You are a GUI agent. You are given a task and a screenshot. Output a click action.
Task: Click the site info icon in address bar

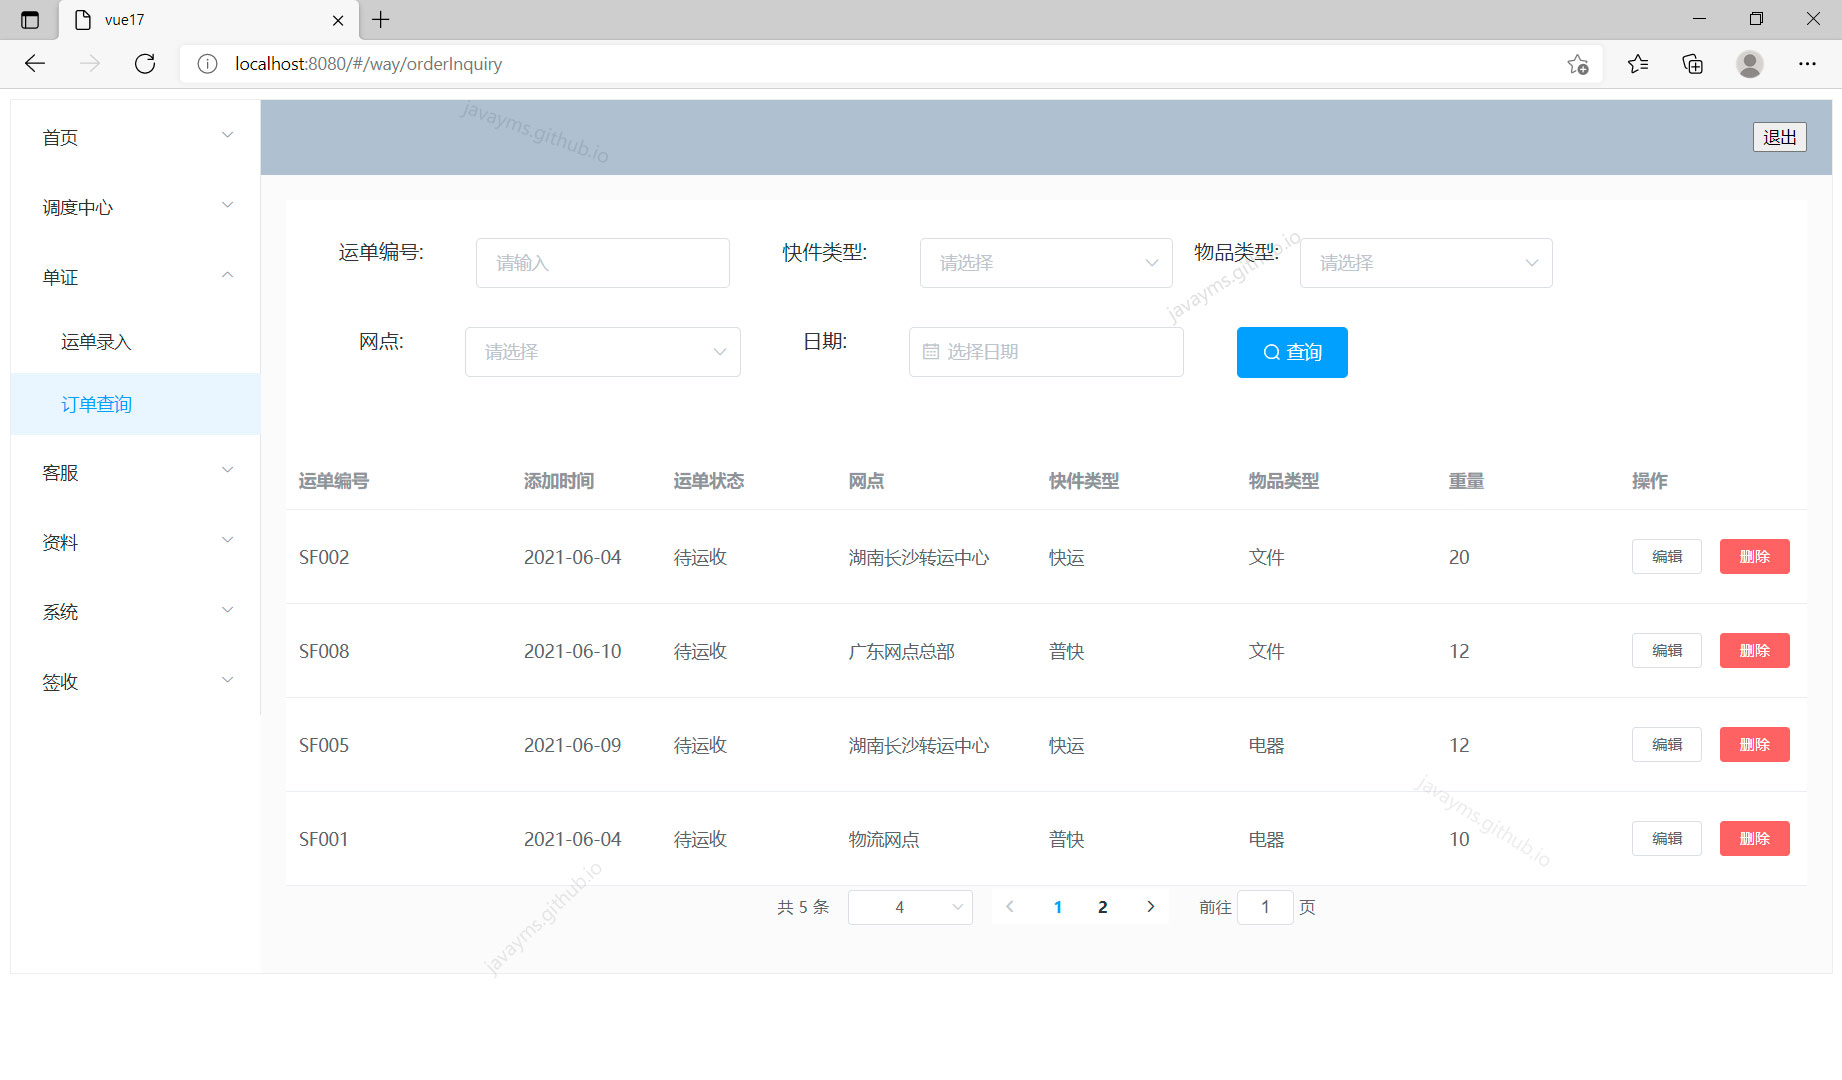pyautogui.click(x=207, y=64)
